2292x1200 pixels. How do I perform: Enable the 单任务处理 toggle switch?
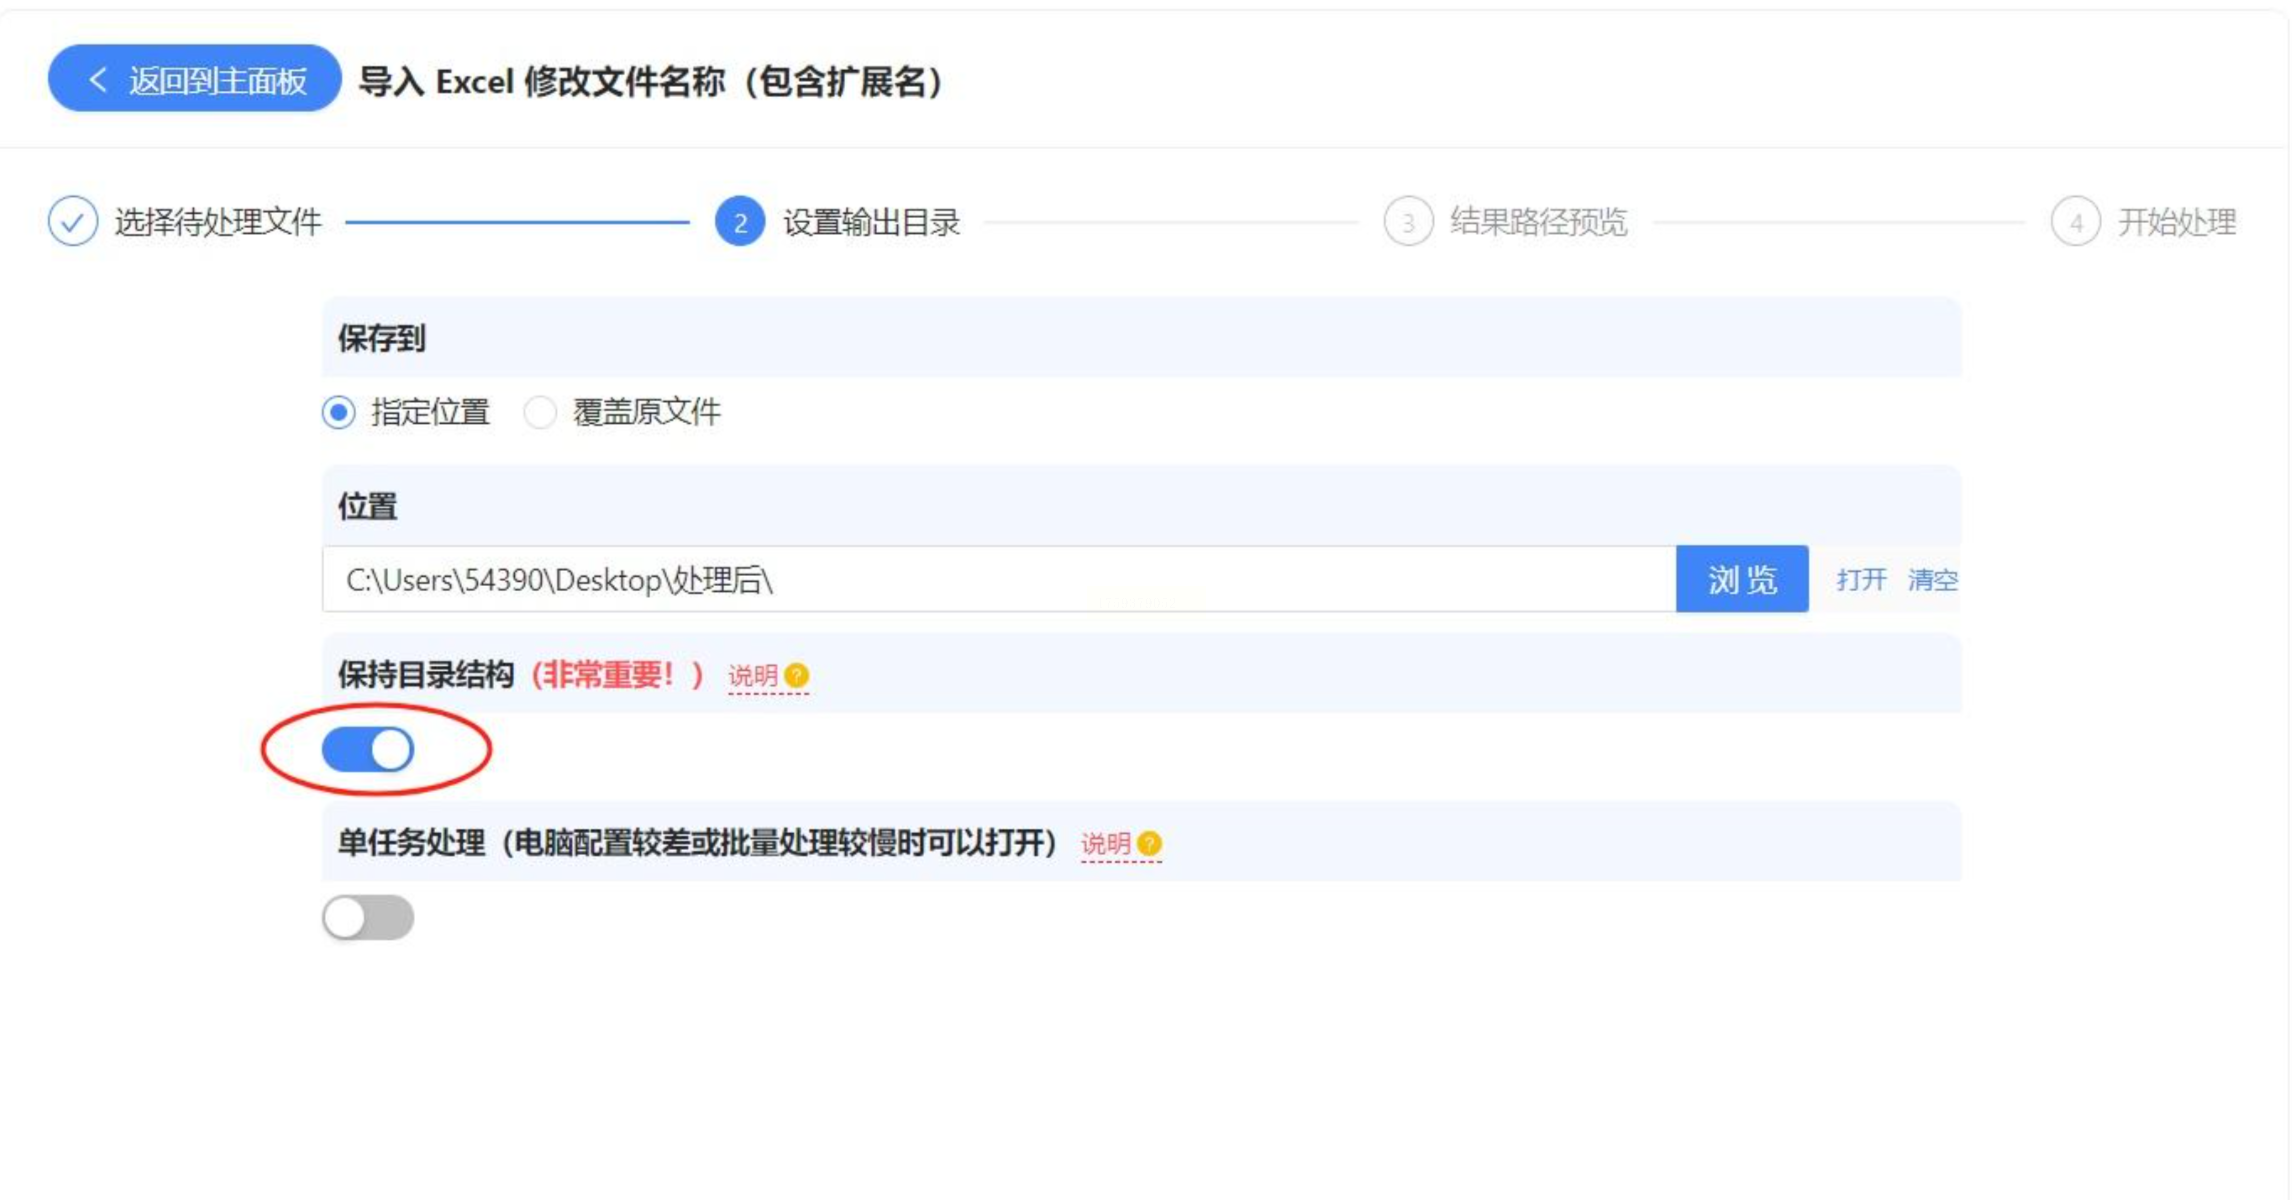click(x=368, y=917)
